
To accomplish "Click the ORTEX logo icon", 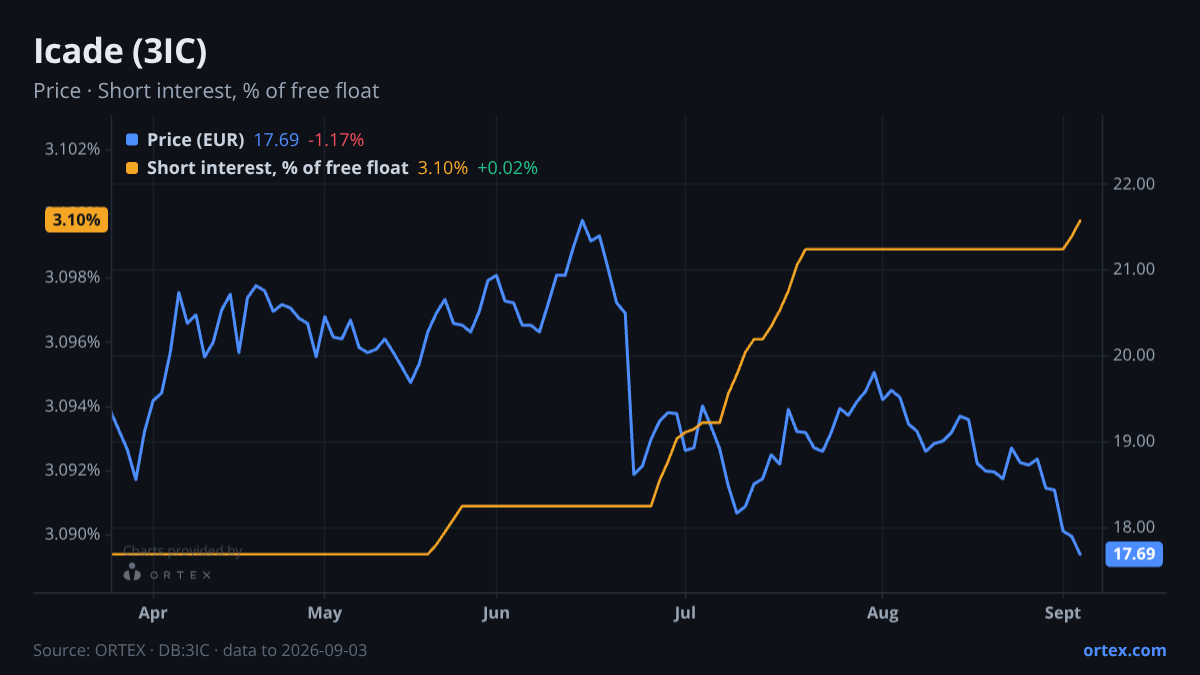I will point(131,573).
